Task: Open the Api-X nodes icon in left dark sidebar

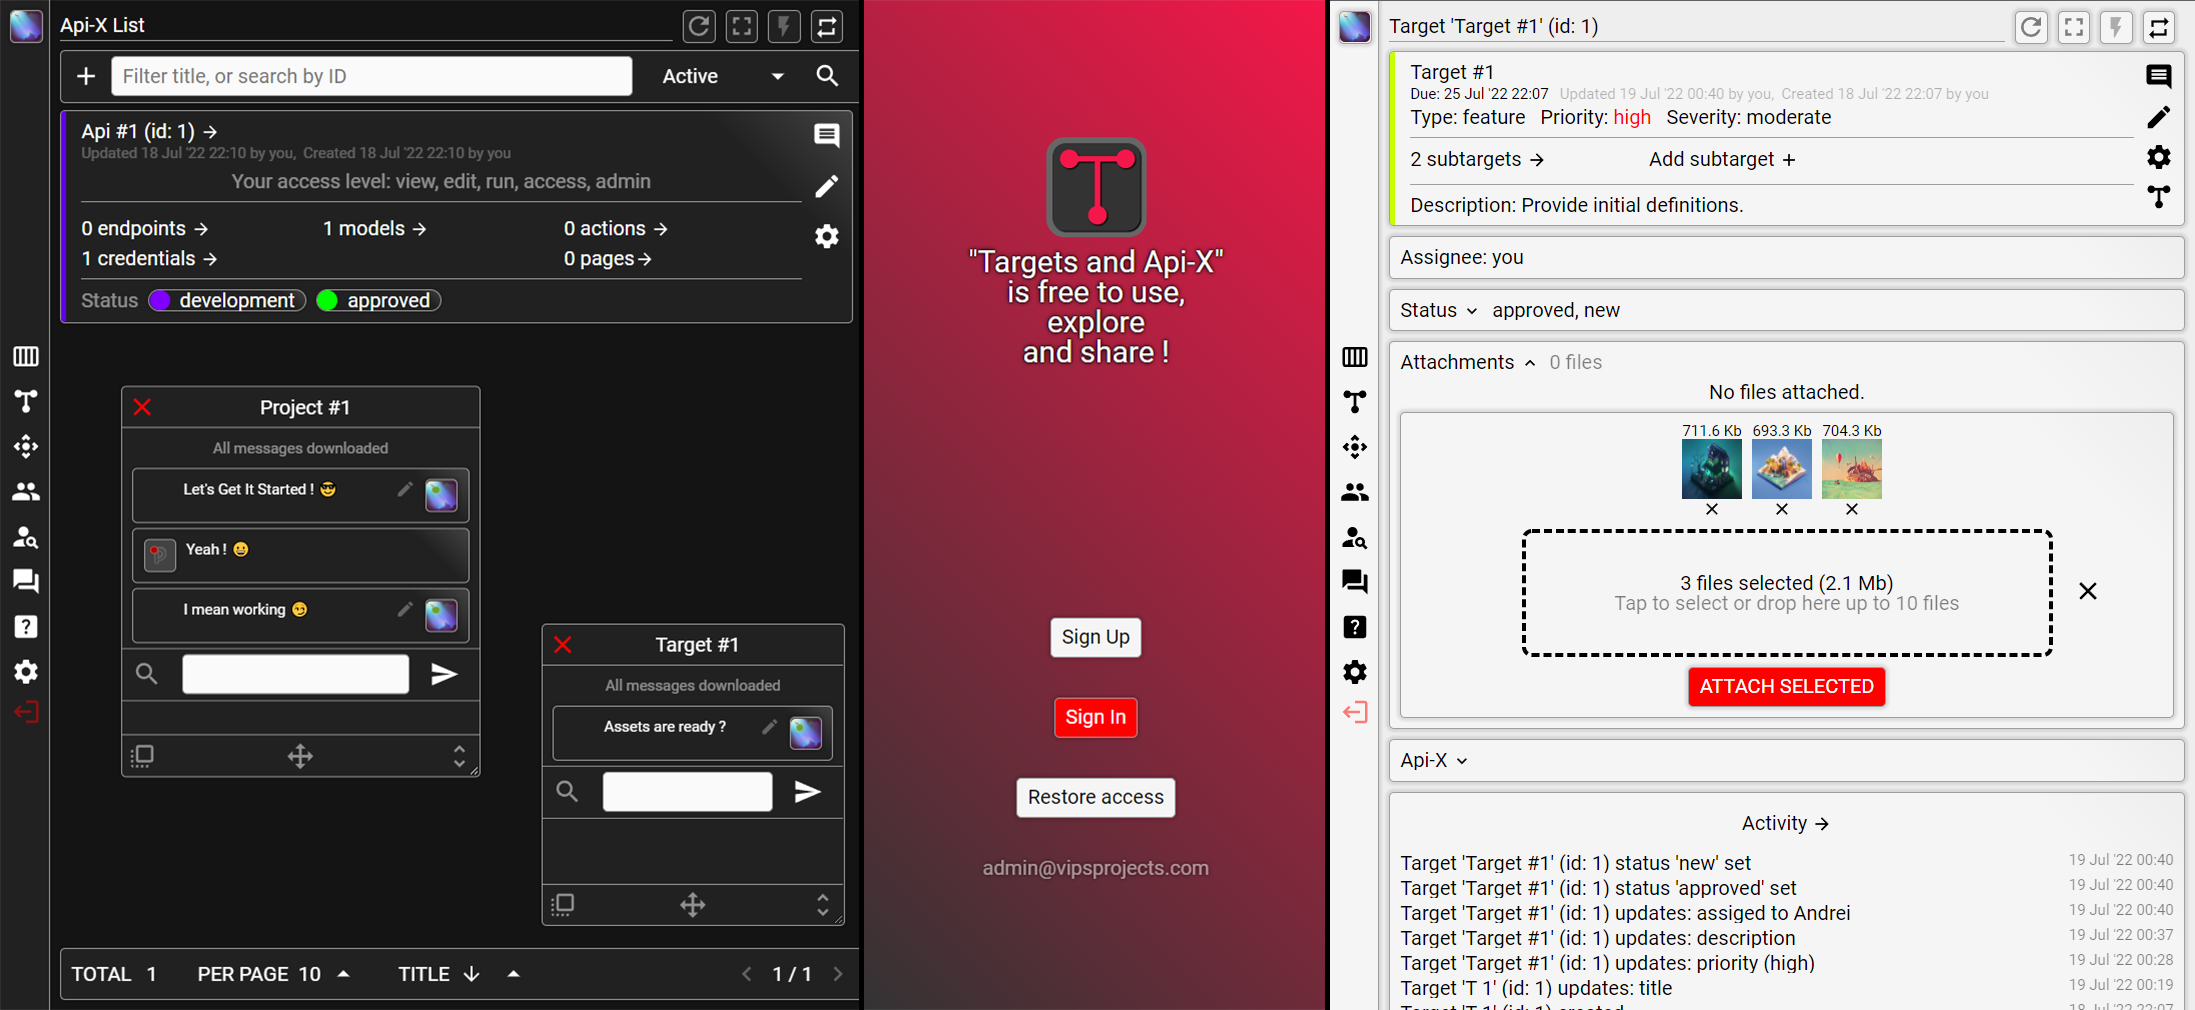Action: [x=26, y=446]
